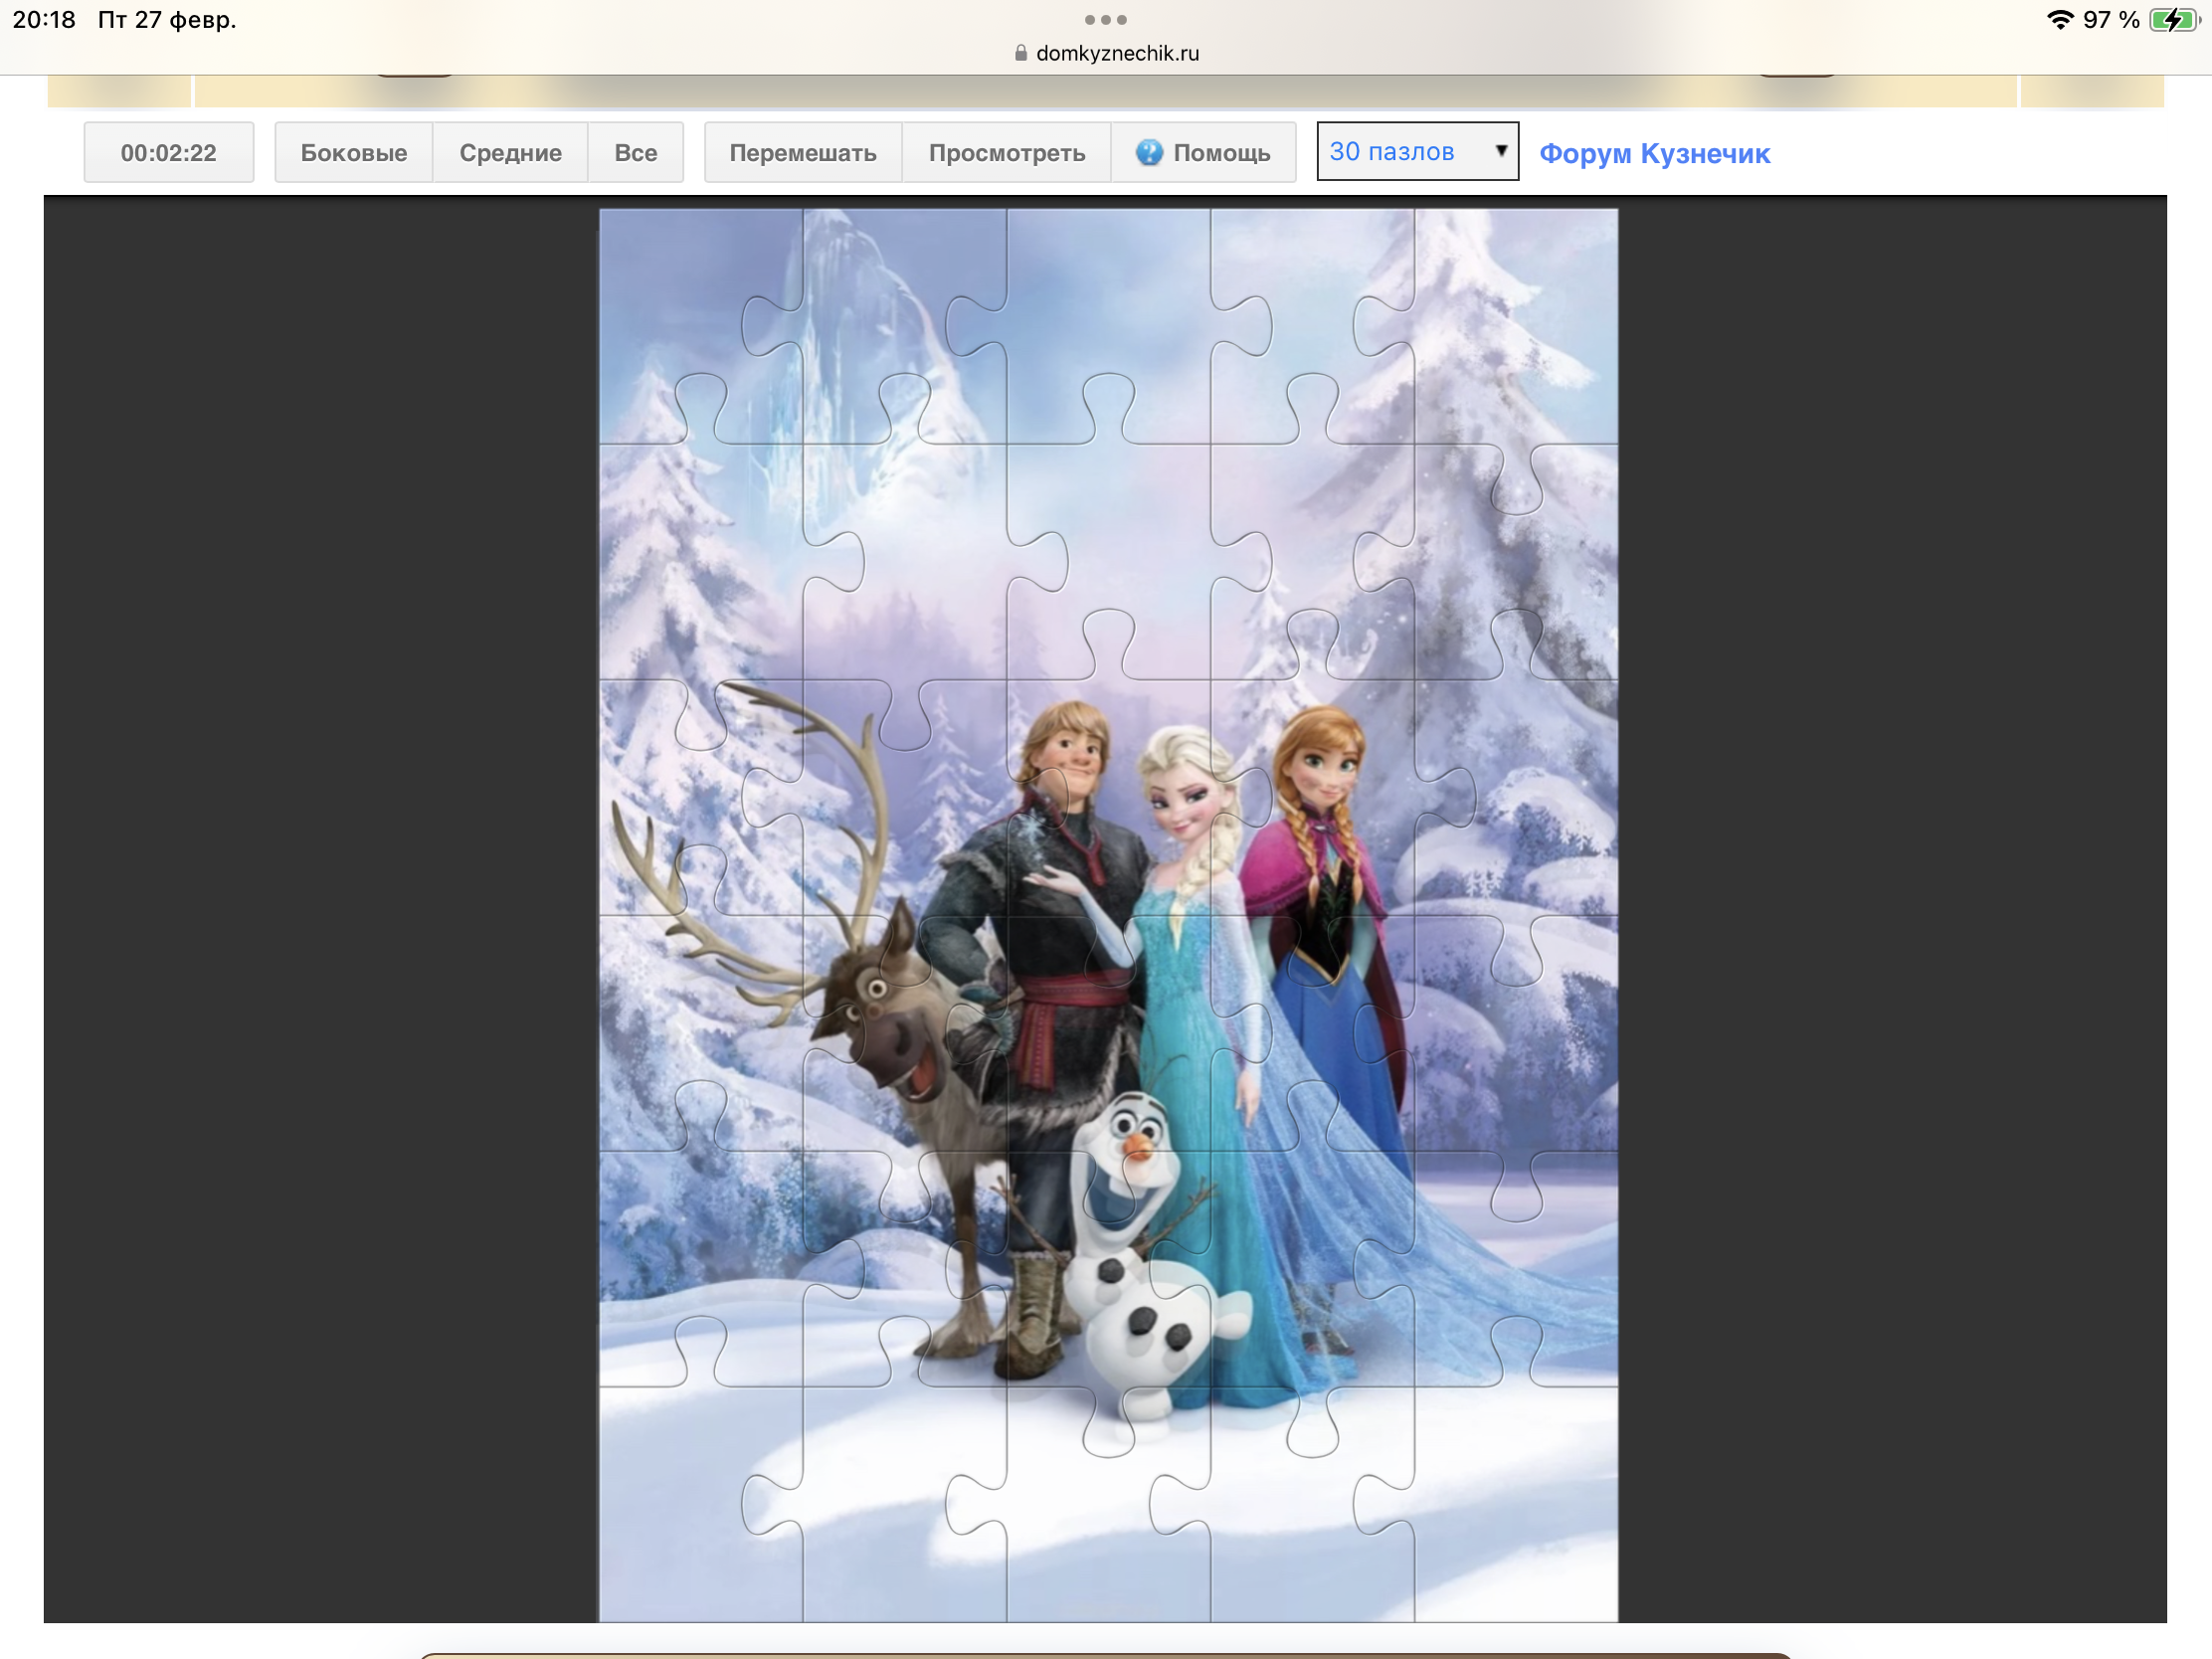Tap the Wi-Fi status icon
The image size is (2212, 1659).
tap(2059, 20)
